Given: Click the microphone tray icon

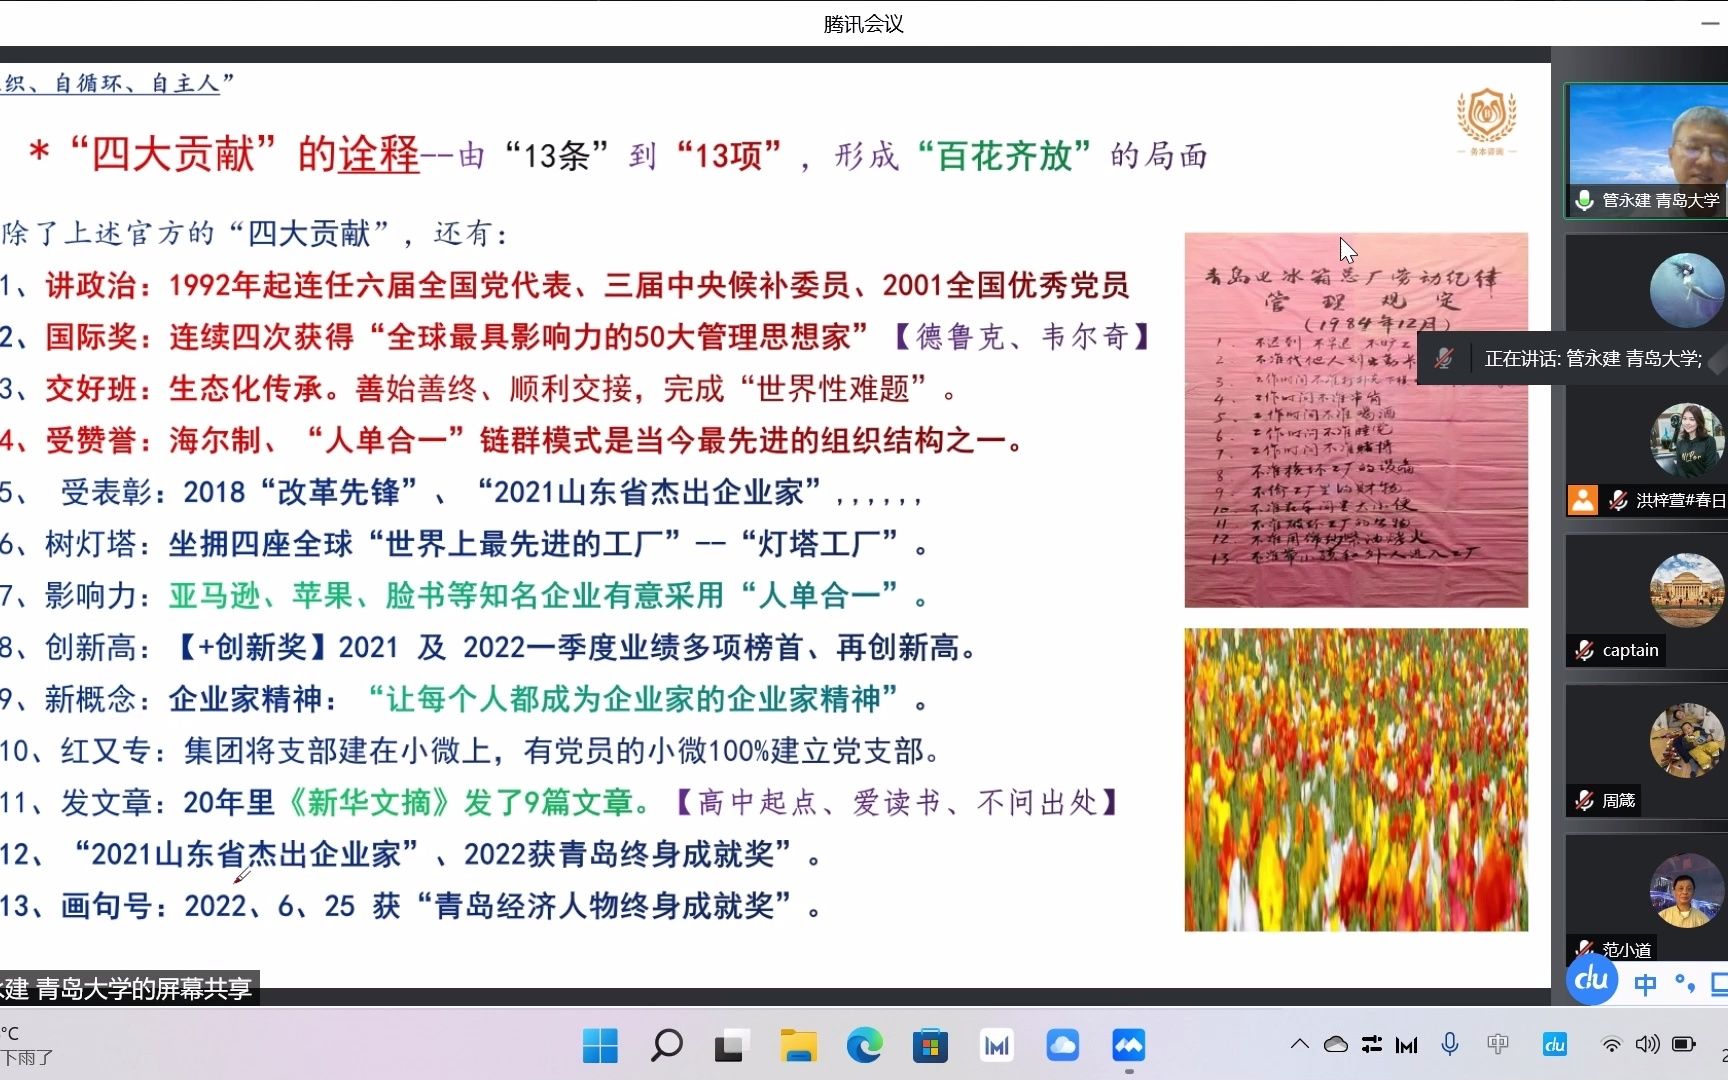Looking at the screenshot, I should (x=1450, y=1044).
